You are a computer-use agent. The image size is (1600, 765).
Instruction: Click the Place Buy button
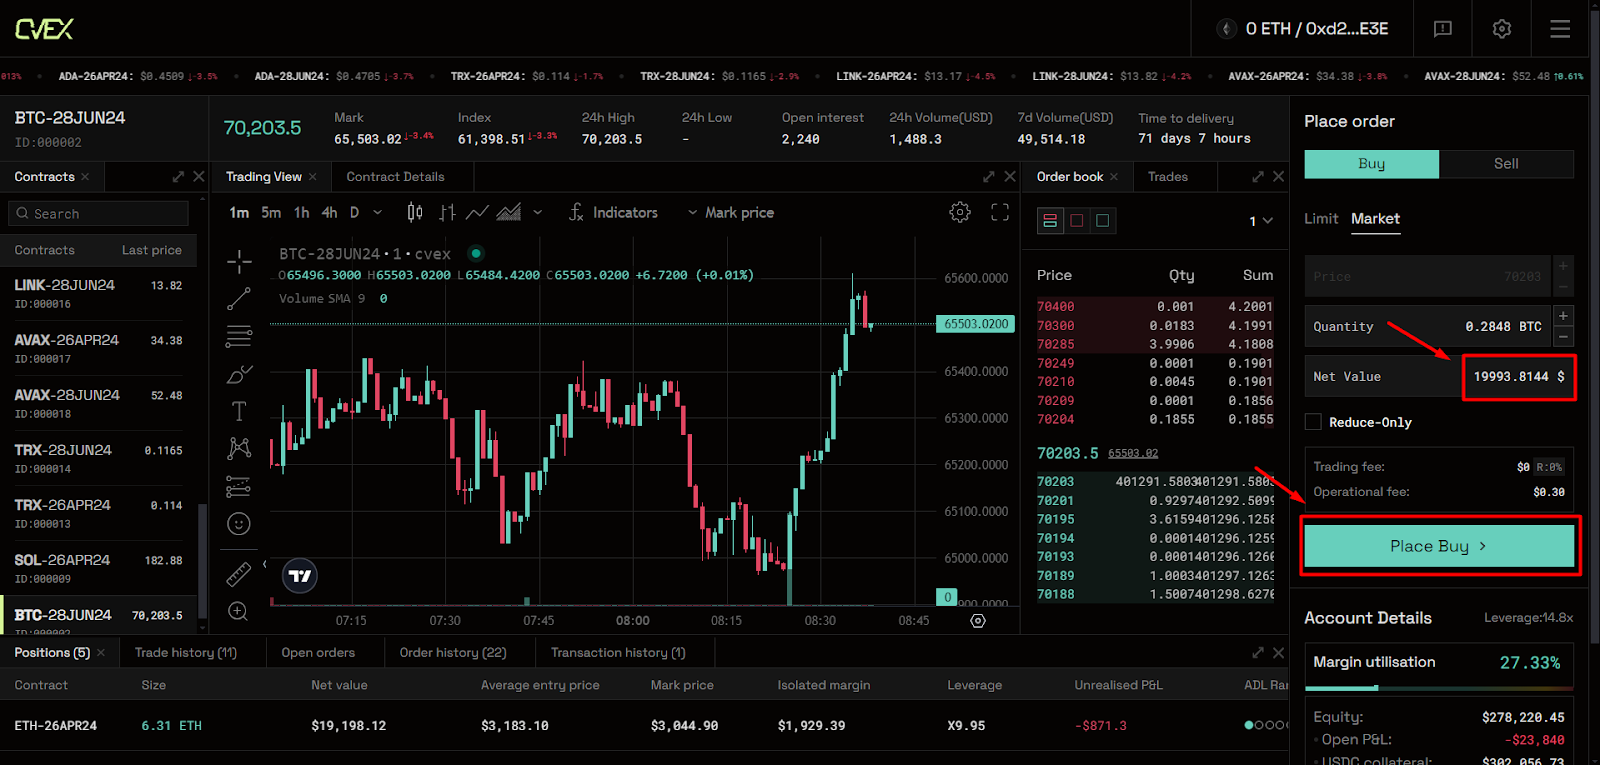point(1438,546)
